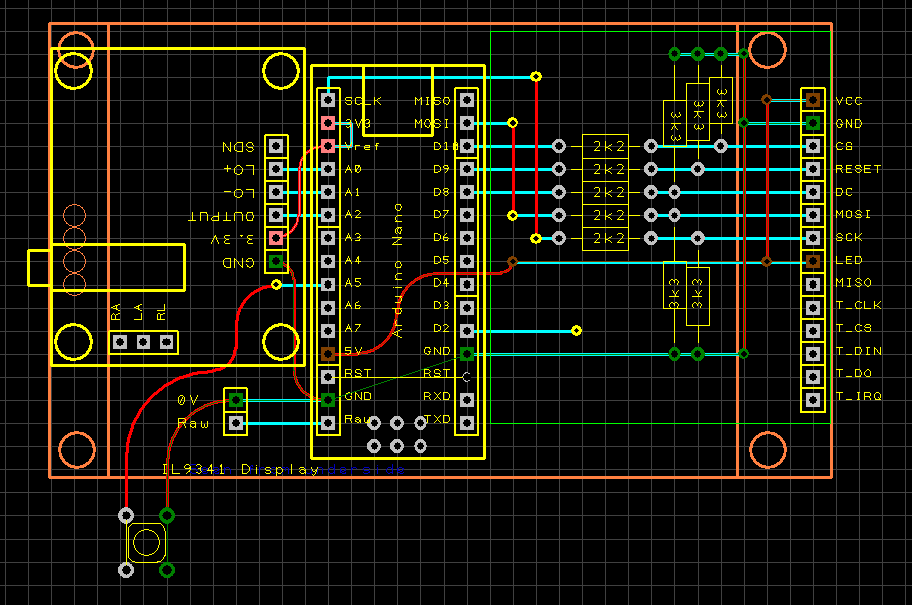The width and height of the screenshot is (912, 605).
Task: Select the top-right orange mounting hole
Action: coord(768,50)
